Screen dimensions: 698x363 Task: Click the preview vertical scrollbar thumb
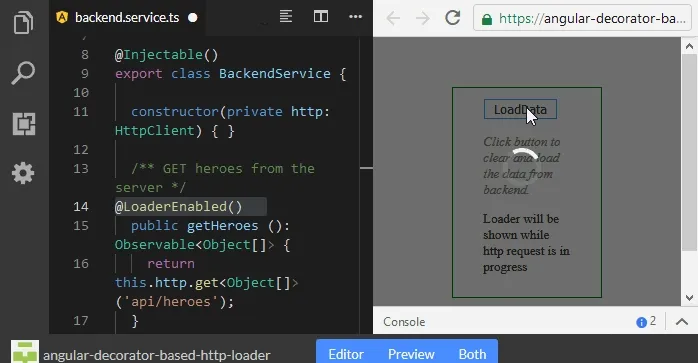689,153
